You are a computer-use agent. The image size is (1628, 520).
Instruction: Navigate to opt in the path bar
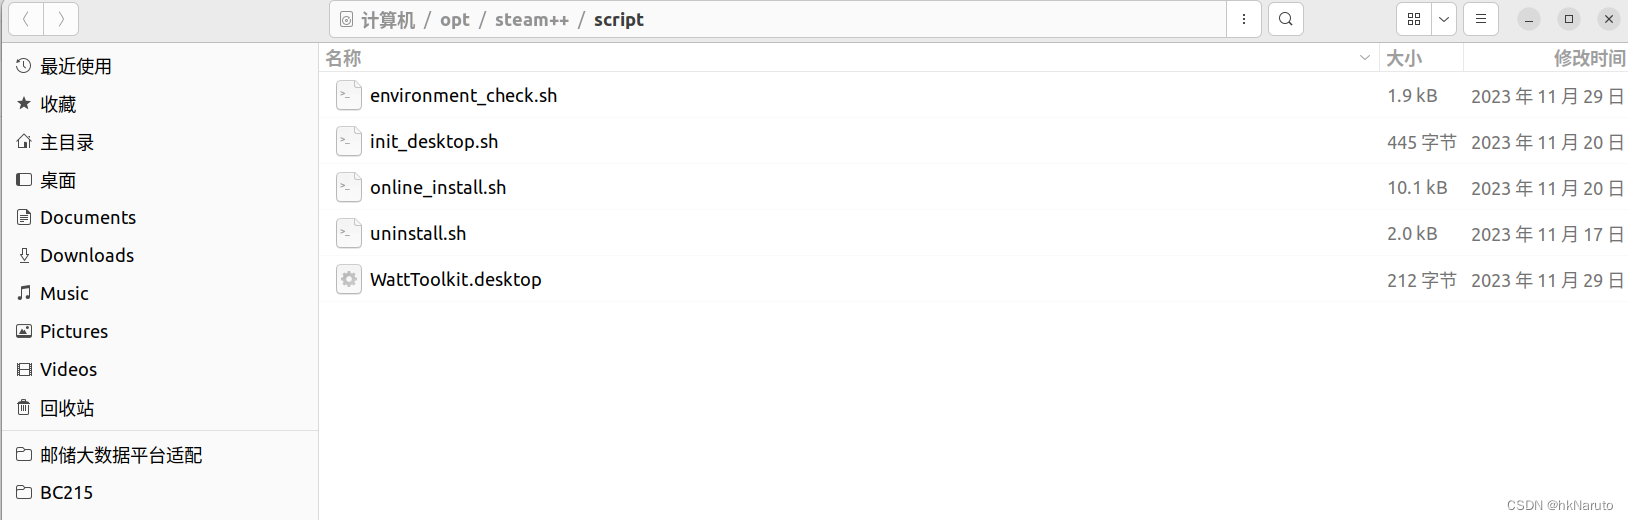454,20
